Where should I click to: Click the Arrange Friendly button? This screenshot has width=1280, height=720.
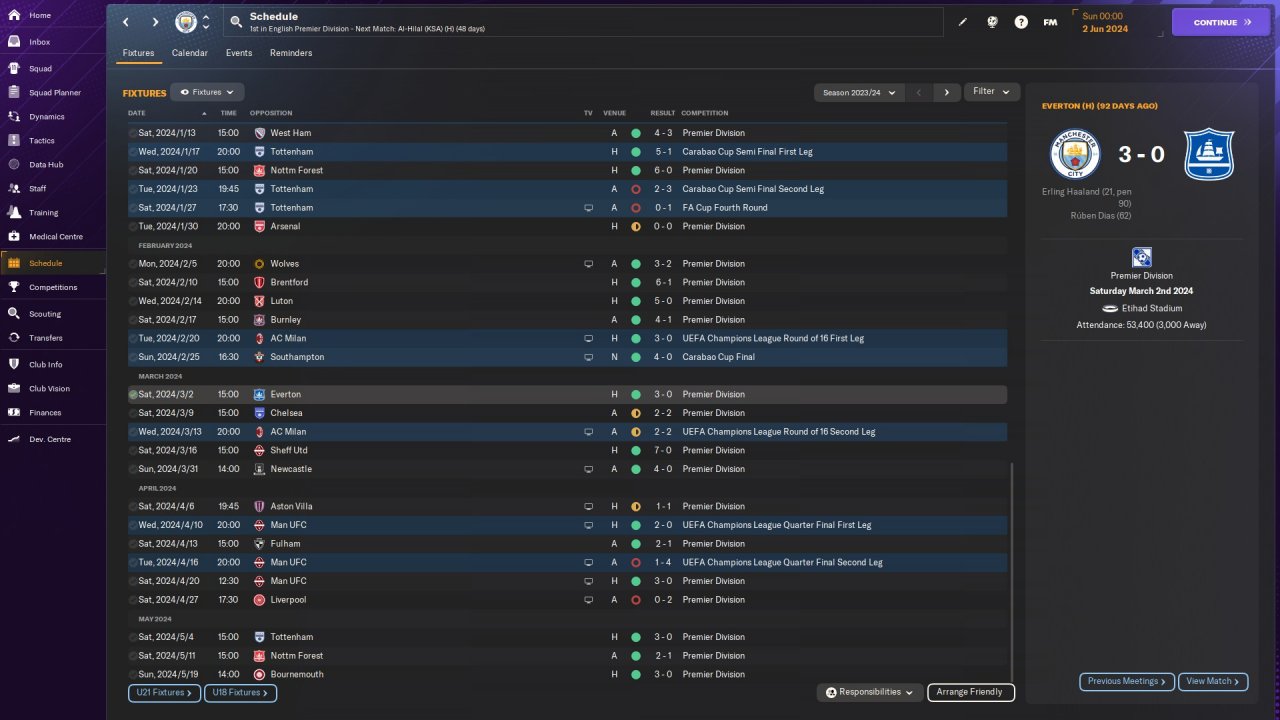point(971,692)
